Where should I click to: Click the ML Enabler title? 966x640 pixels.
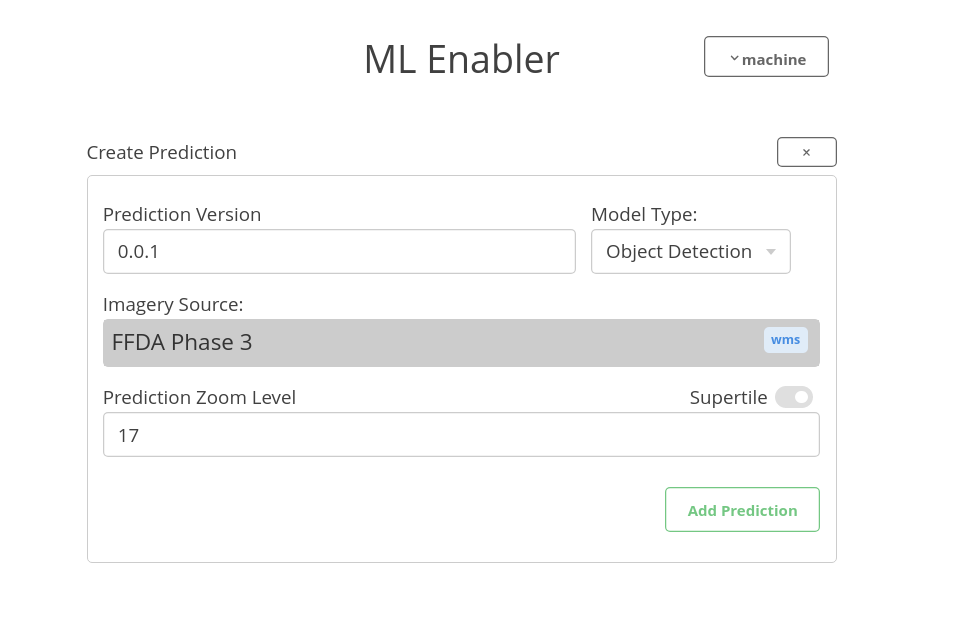461,58
